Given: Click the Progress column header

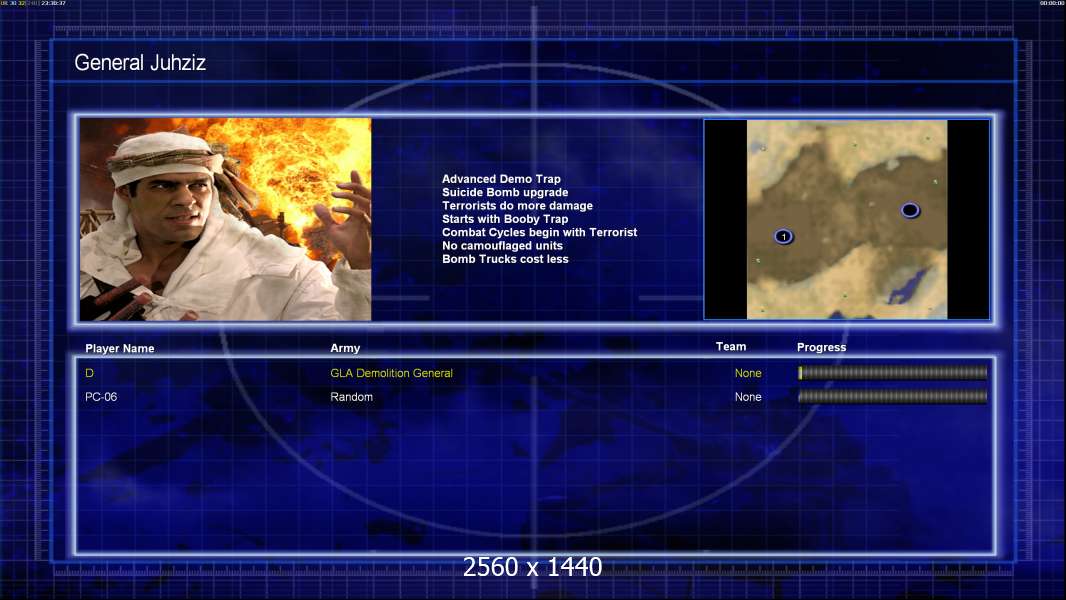Looking at the screenshot, I should 821,347.
